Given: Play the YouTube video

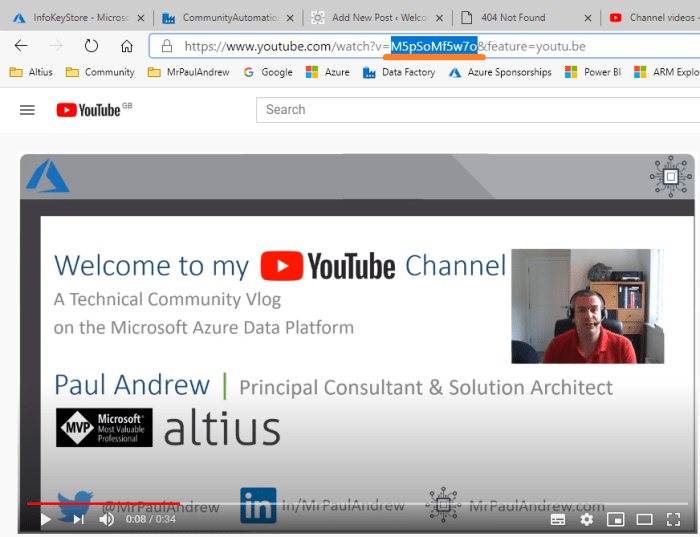Looking at the screenshot, I should click(x=45, y=519).
